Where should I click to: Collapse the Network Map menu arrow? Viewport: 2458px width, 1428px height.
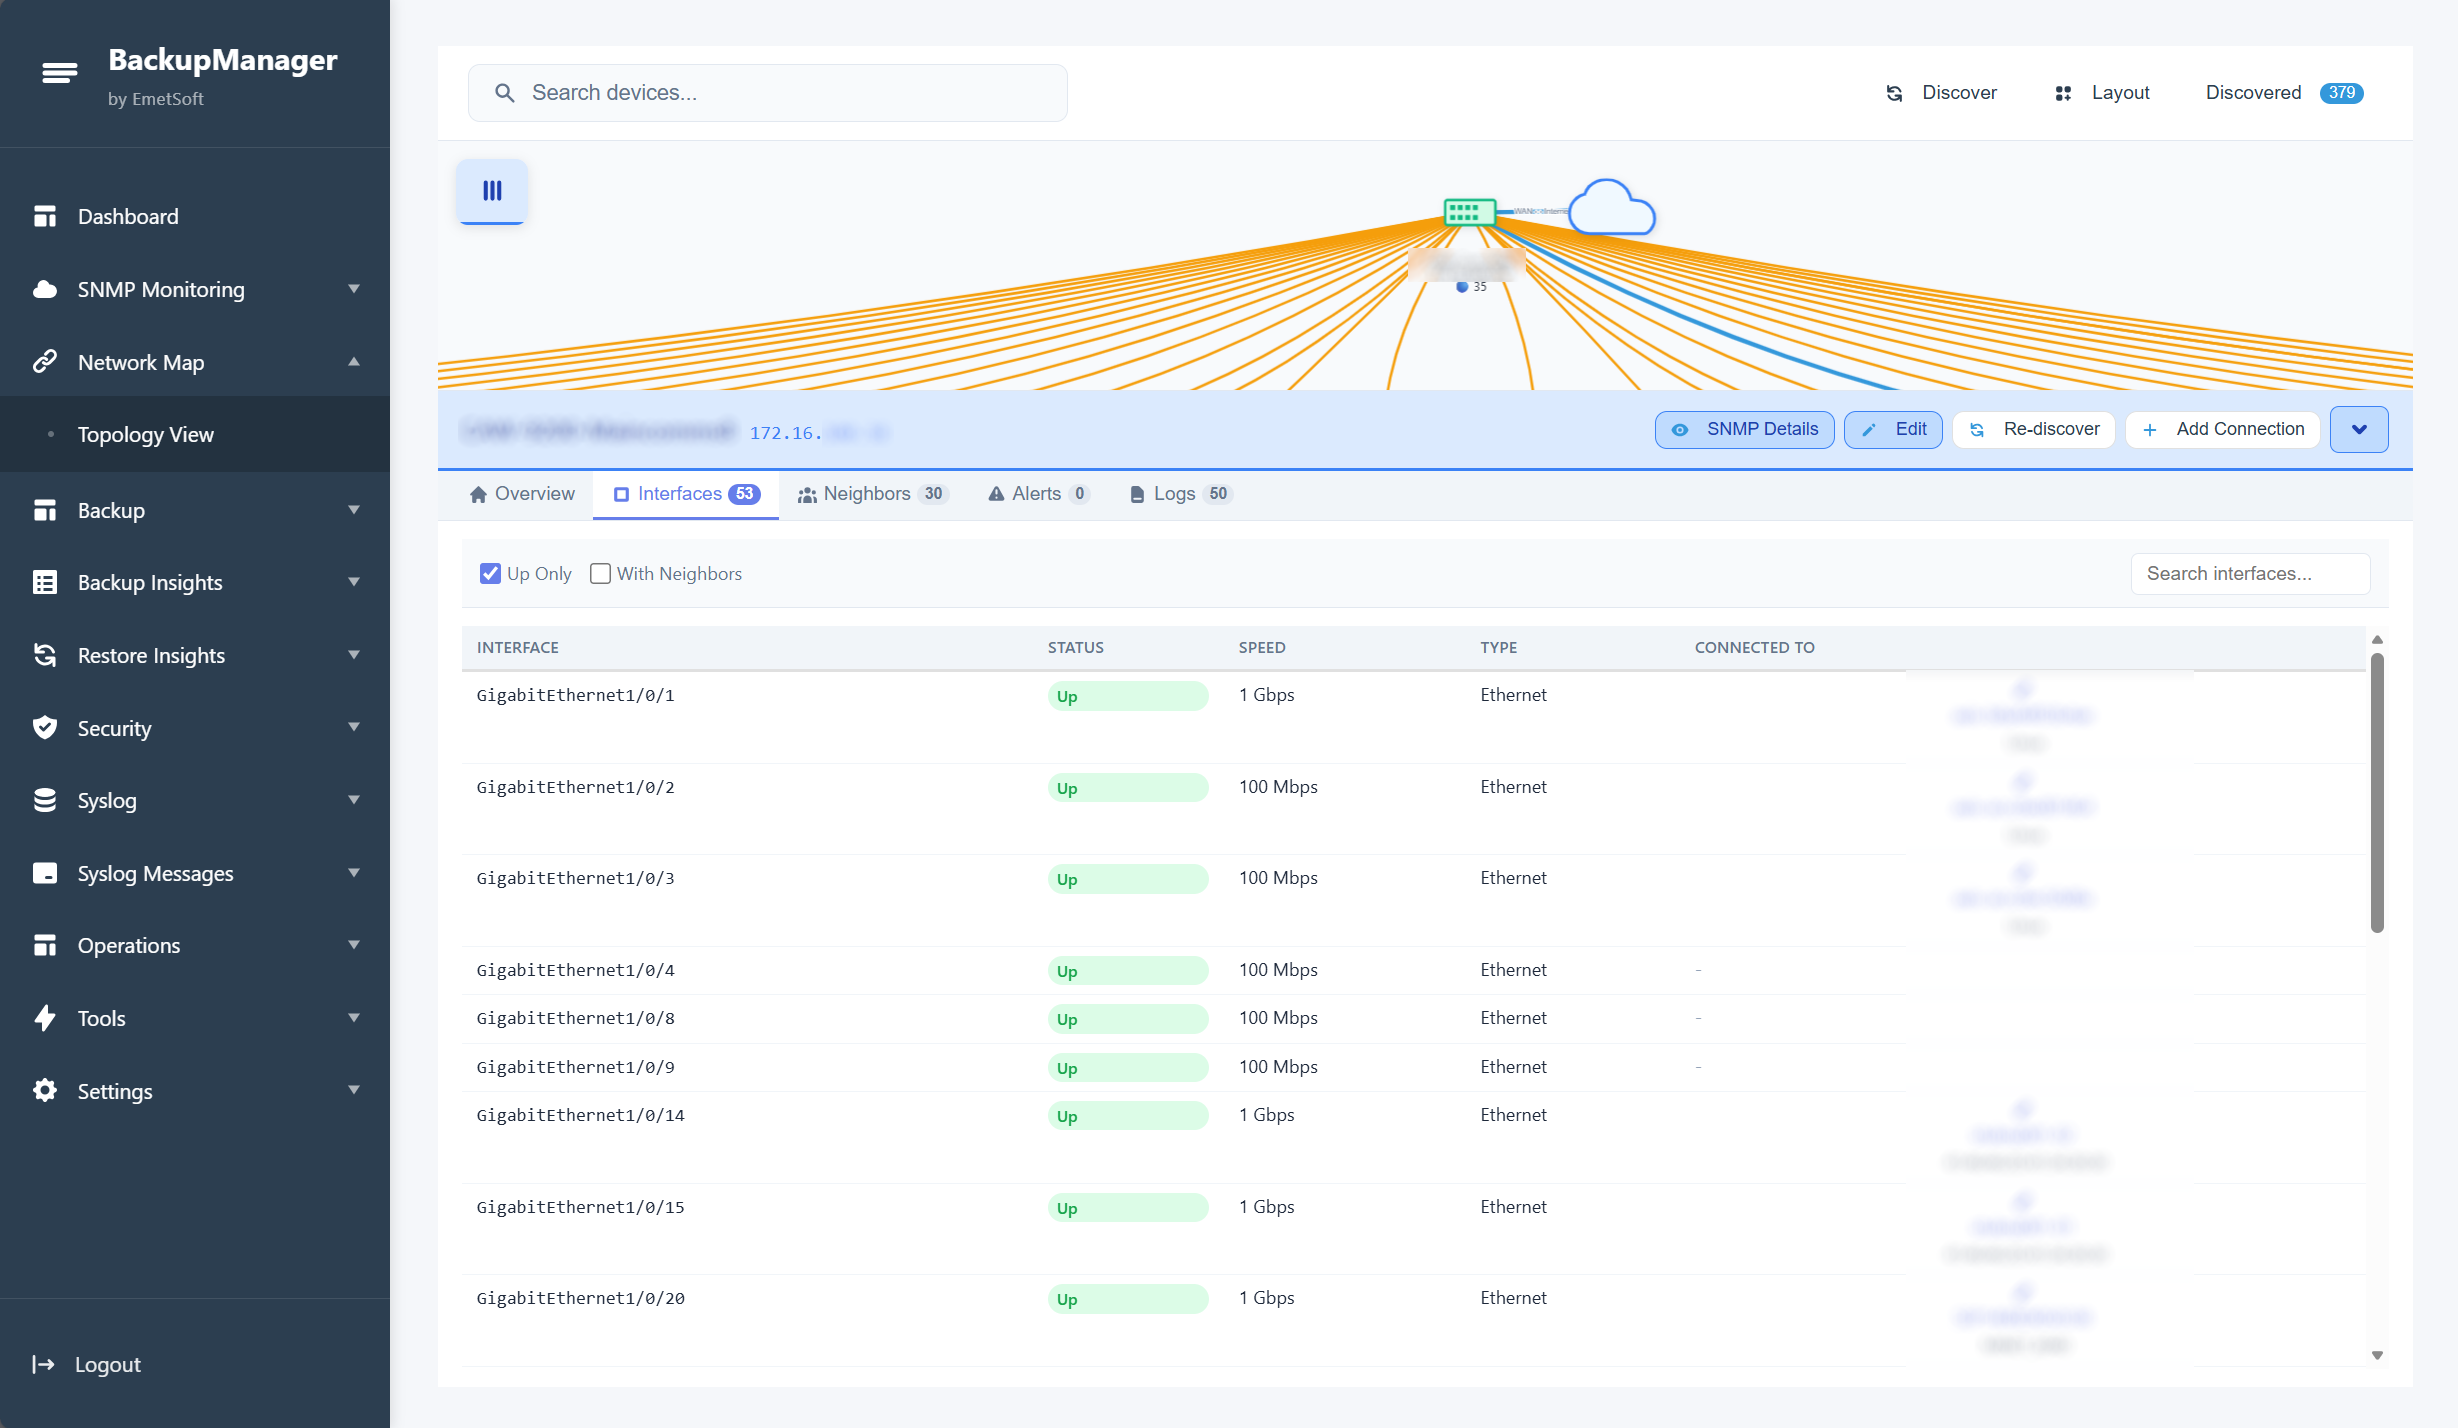coord(354,362)
